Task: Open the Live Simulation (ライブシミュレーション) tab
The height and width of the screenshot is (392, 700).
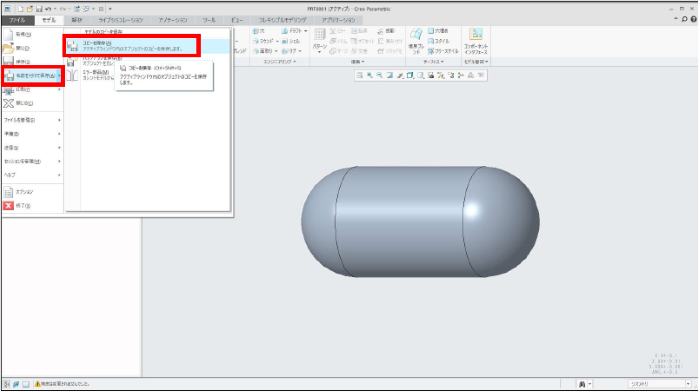Action: pyautogui.click(x=121, y=20)
